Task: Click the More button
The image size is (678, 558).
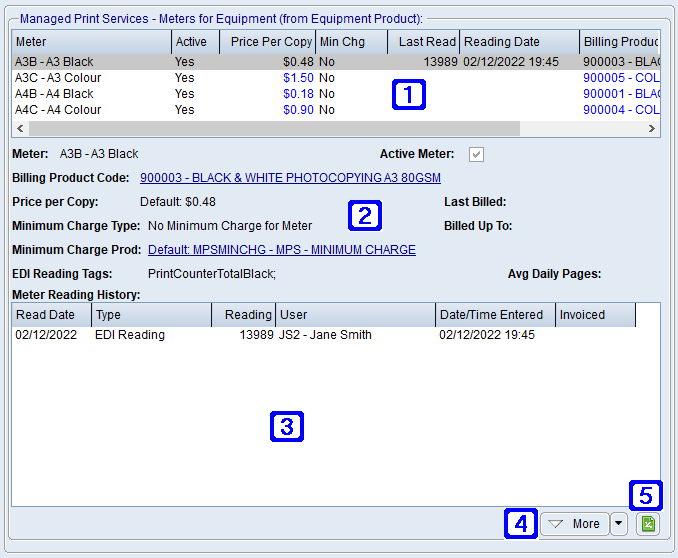Action: [574, 524]
